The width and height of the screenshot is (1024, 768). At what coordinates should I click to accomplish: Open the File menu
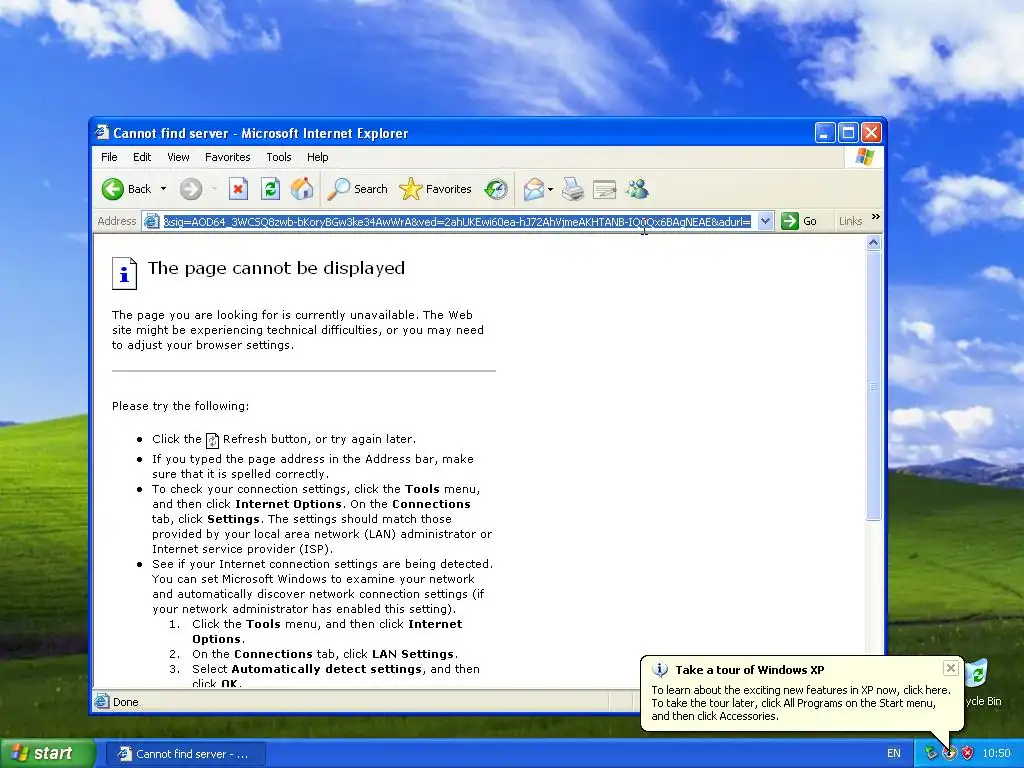109,157
